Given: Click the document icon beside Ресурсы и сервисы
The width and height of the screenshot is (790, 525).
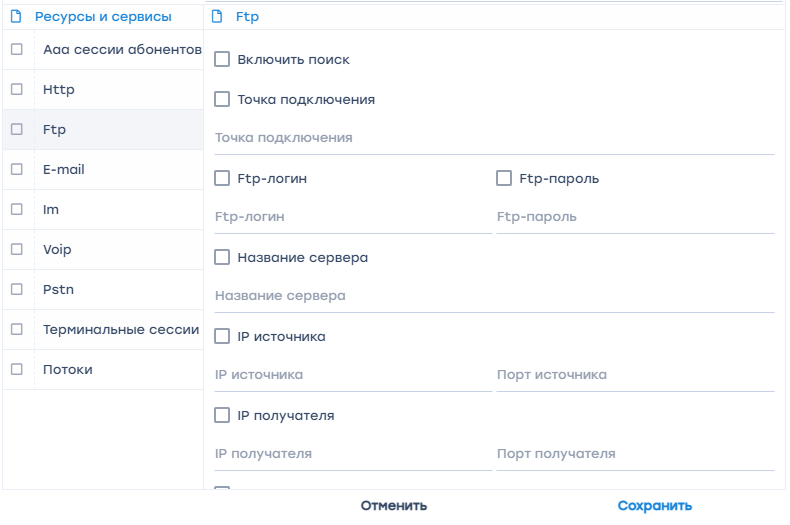Looking at the screenshot, I should tap(16, 16).
